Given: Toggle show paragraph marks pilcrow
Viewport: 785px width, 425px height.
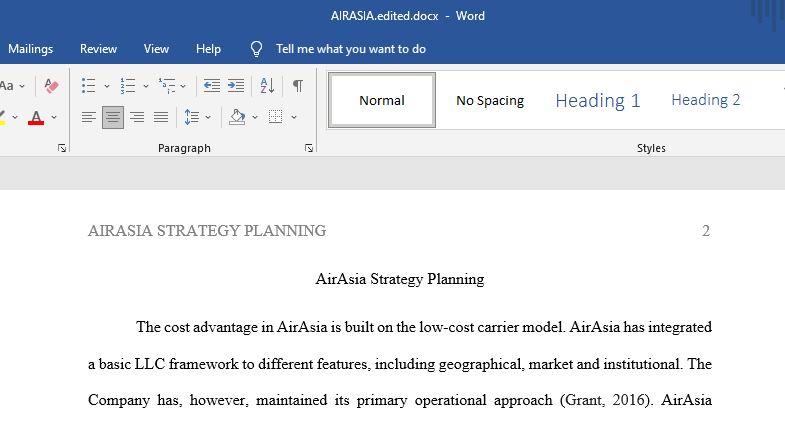Looking at the screenshot, I should click(x=298, y=86).
